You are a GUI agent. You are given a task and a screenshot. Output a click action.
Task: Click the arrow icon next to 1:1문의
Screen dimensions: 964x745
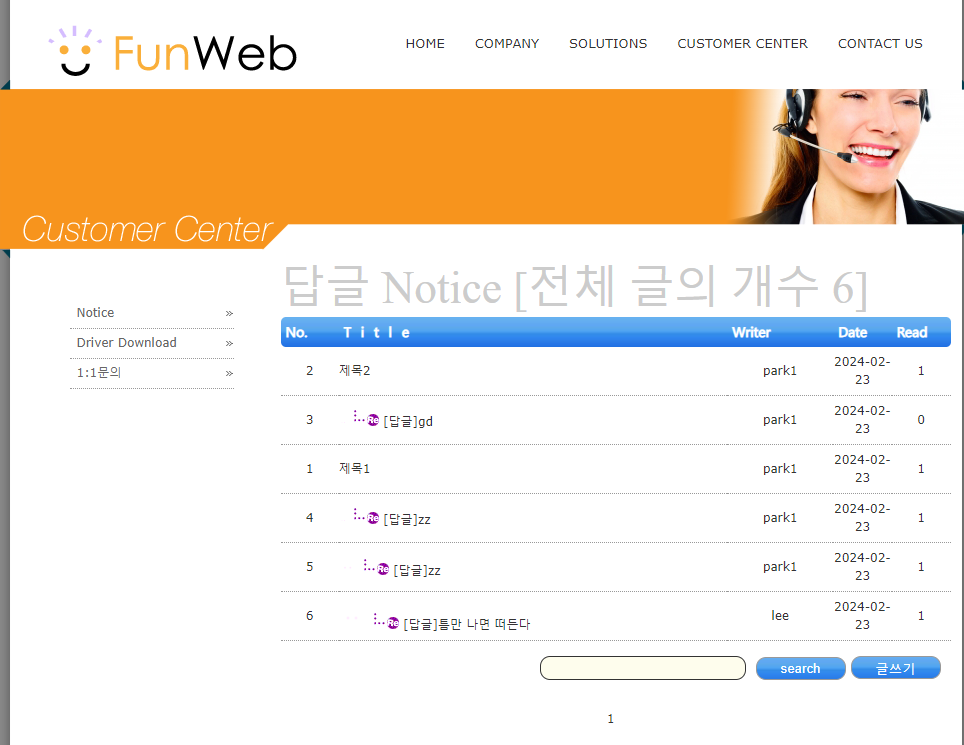[229, 373]
